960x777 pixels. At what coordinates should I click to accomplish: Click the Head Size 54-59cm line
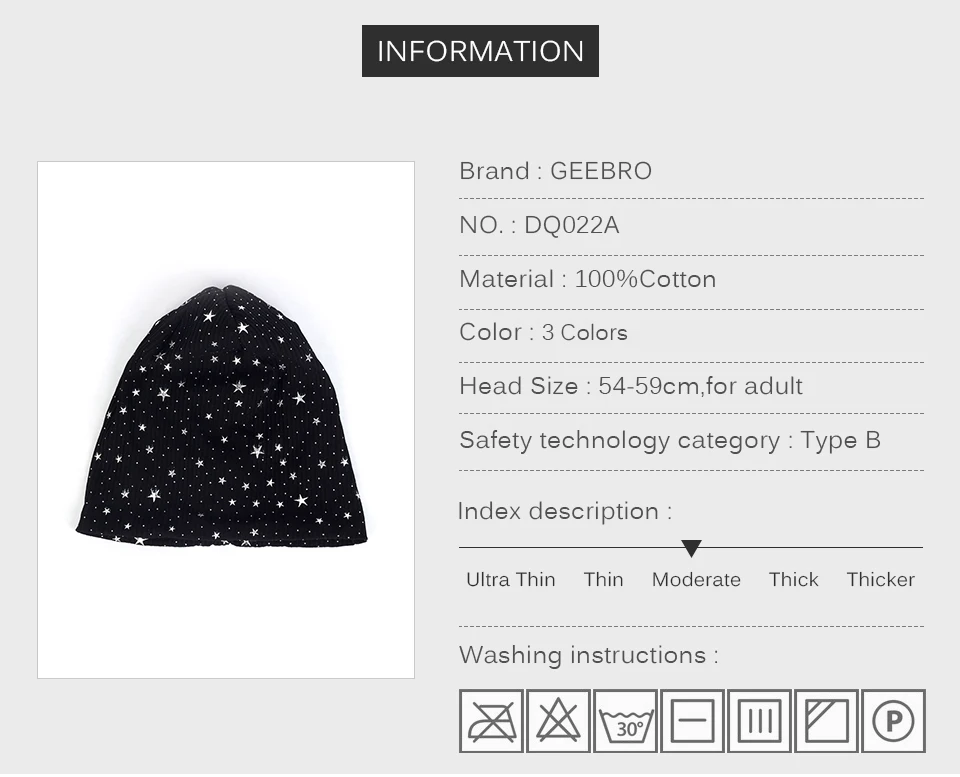[x=631, y=386]
